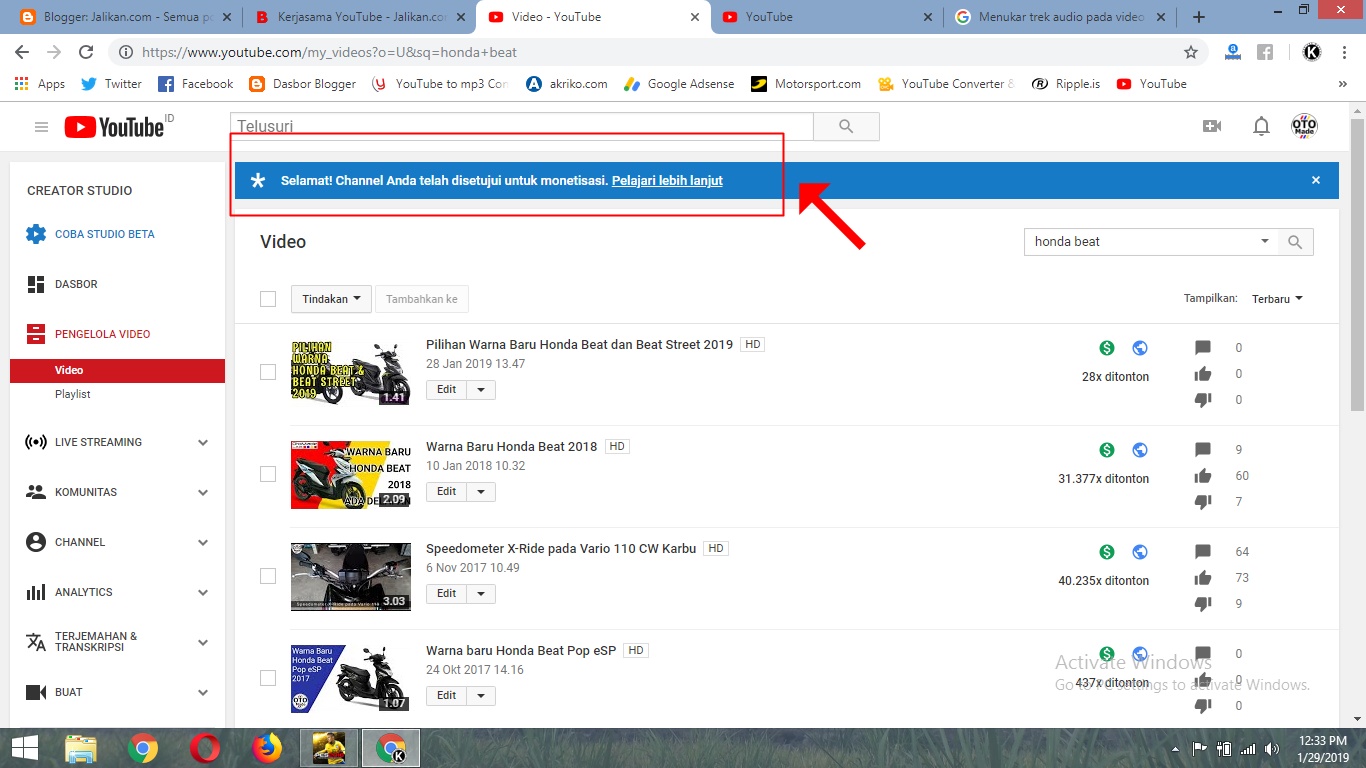Open video title Speedometer X-Ride pada Vario 110 CW Karbu
The image size is (1366, 768).
click(561, 548)
